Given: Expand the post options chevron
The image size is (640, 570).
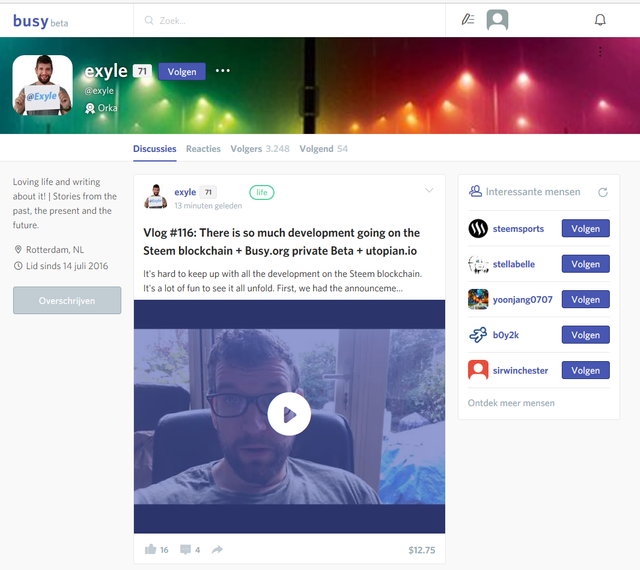Looking at the screenshot, I should coord(429,190).
